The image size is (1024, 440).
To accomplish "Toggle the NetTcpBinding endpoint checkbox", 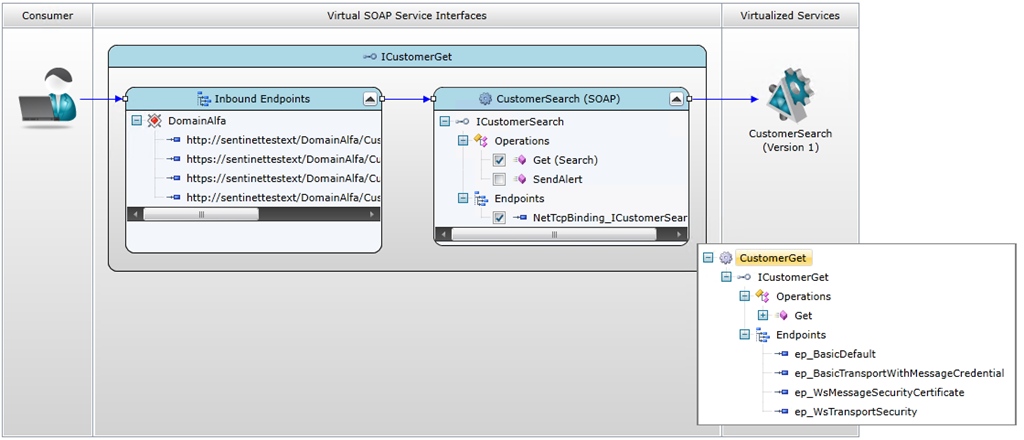I will click(499, 217).
